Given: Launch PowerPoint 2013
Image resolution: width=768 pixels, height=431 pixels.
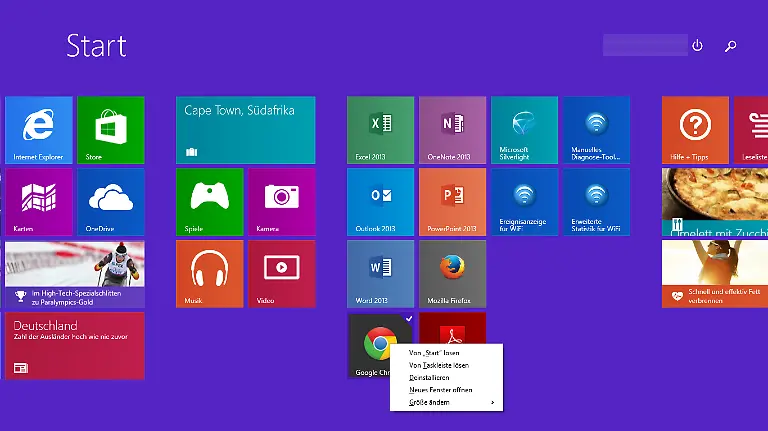Looking at the screenshot, I should pos(453,202).
